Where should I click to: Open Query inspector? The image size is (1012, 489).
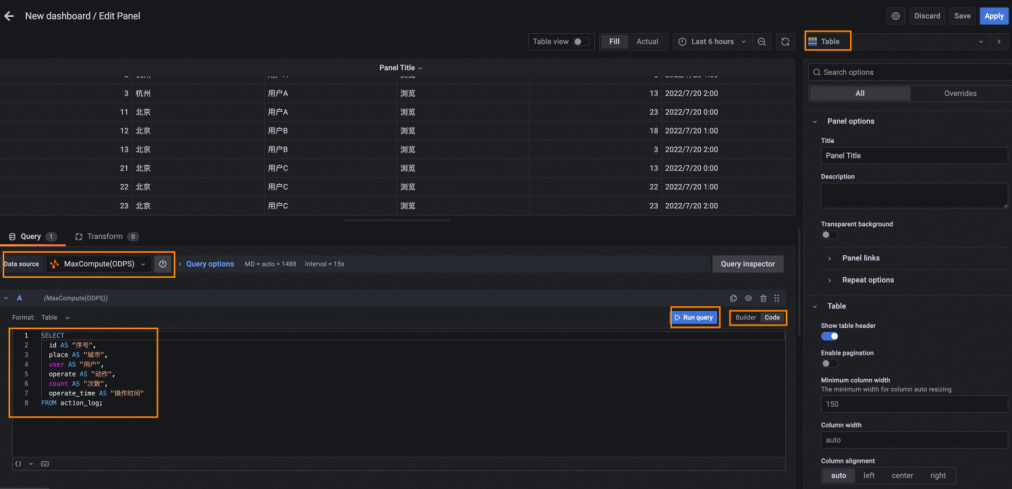[748, 264]
